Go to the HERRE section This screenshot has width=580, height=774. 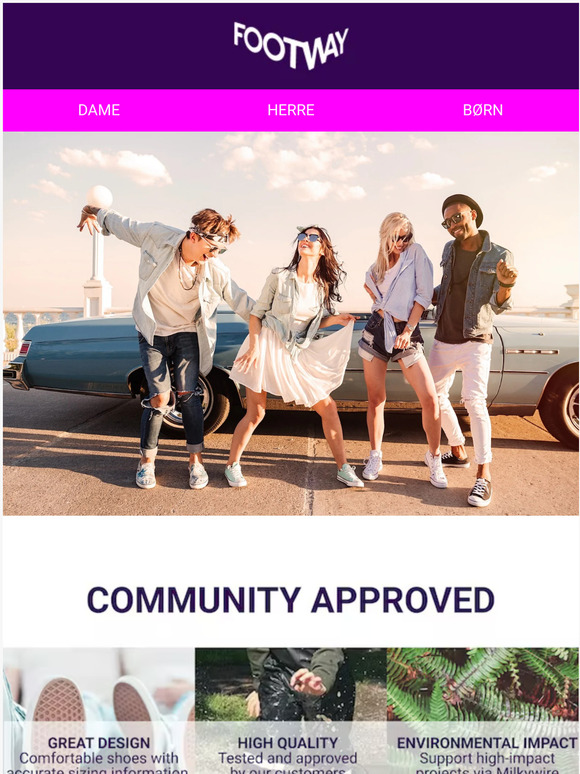pyautogui.click(x=291, y=110)
